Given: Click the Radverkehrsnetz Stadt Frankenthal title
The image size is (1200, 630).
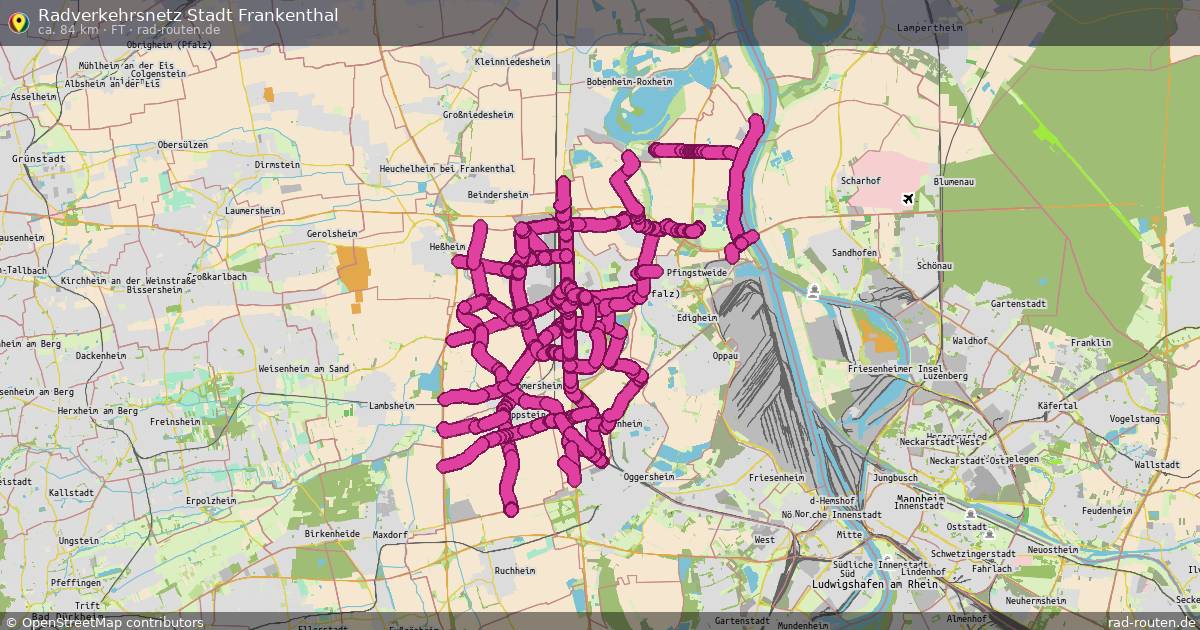Looking at the screenshot, I should (x=190, y=14).
